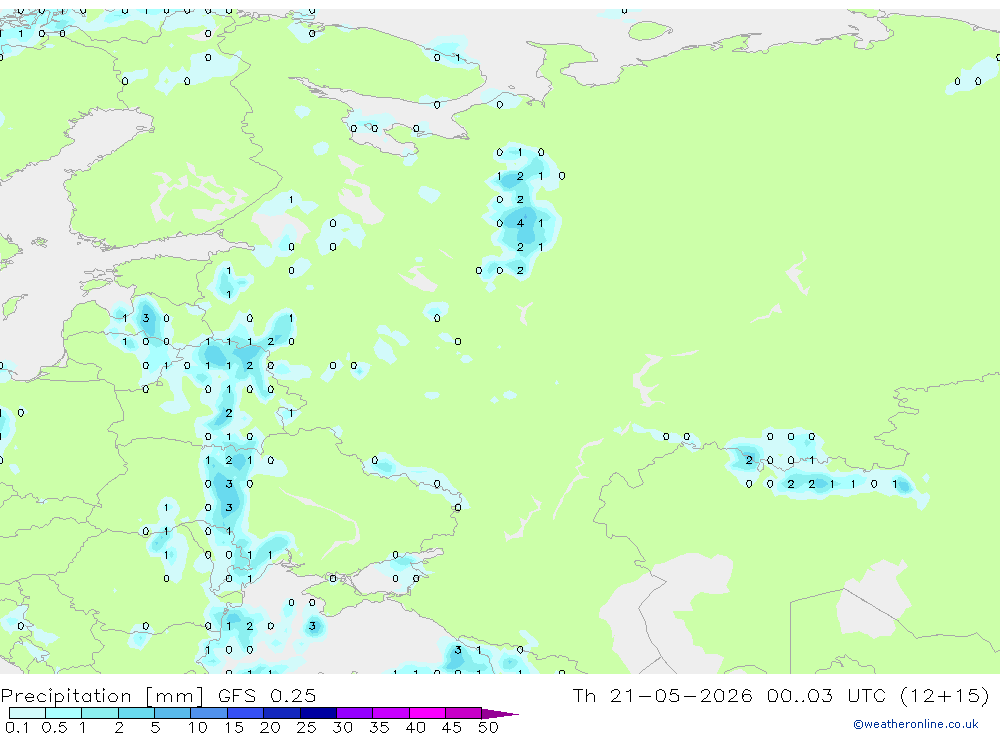This screenshot has width=1000, height=733.
Task: Click the legend label '40'
Action: pos(415,727)
